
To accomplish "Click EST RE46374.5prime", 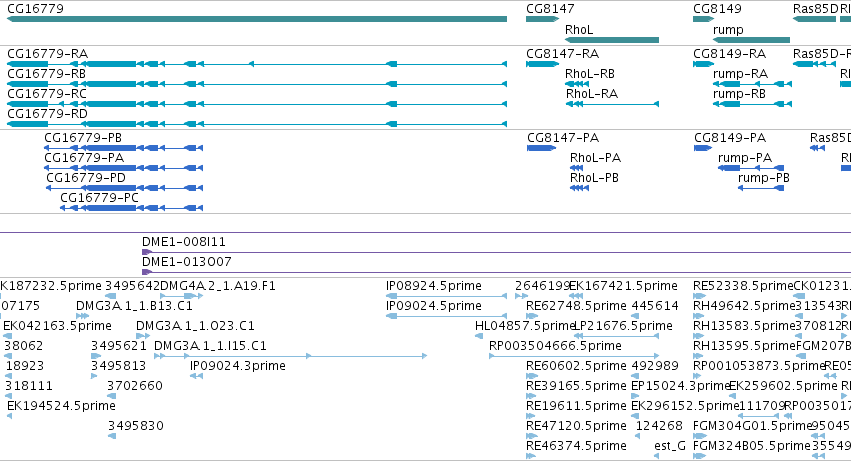I will pyautogui.click(x=531, y=456).
